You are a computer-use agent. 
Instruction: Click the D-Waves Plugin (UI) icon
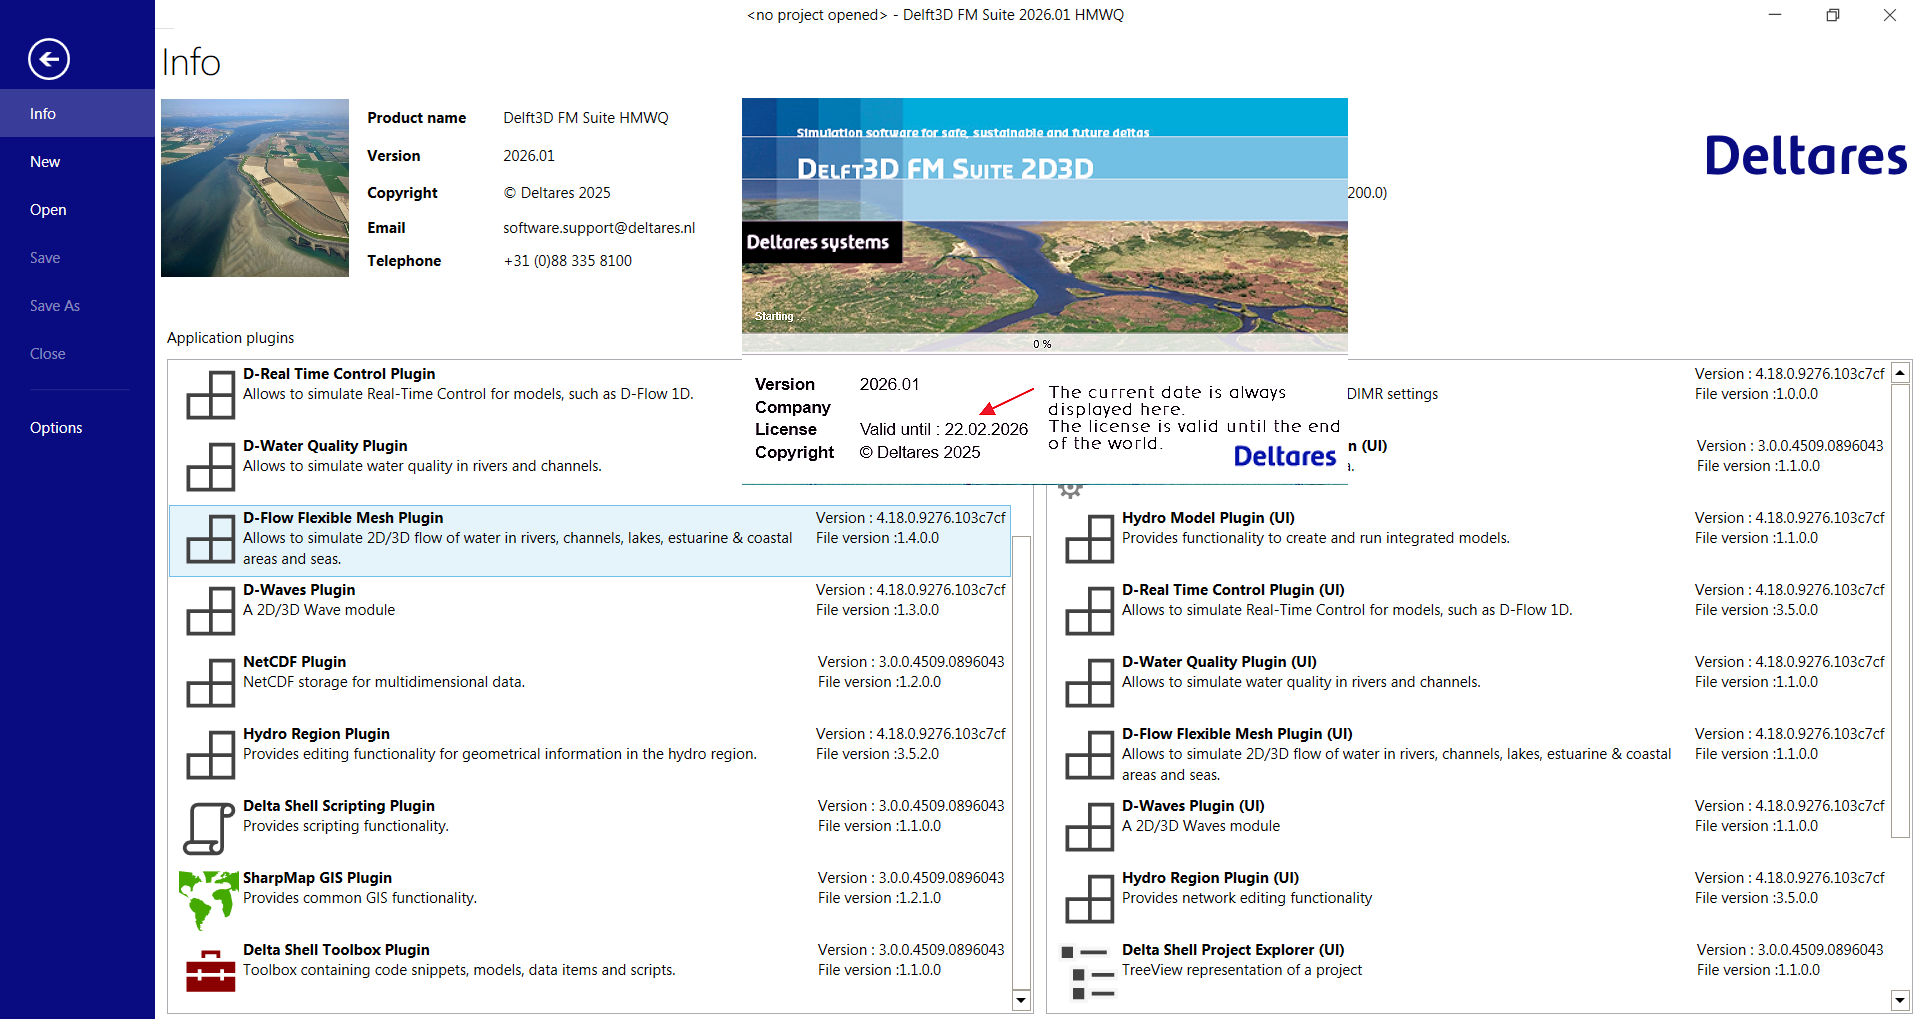[1090, 827]
